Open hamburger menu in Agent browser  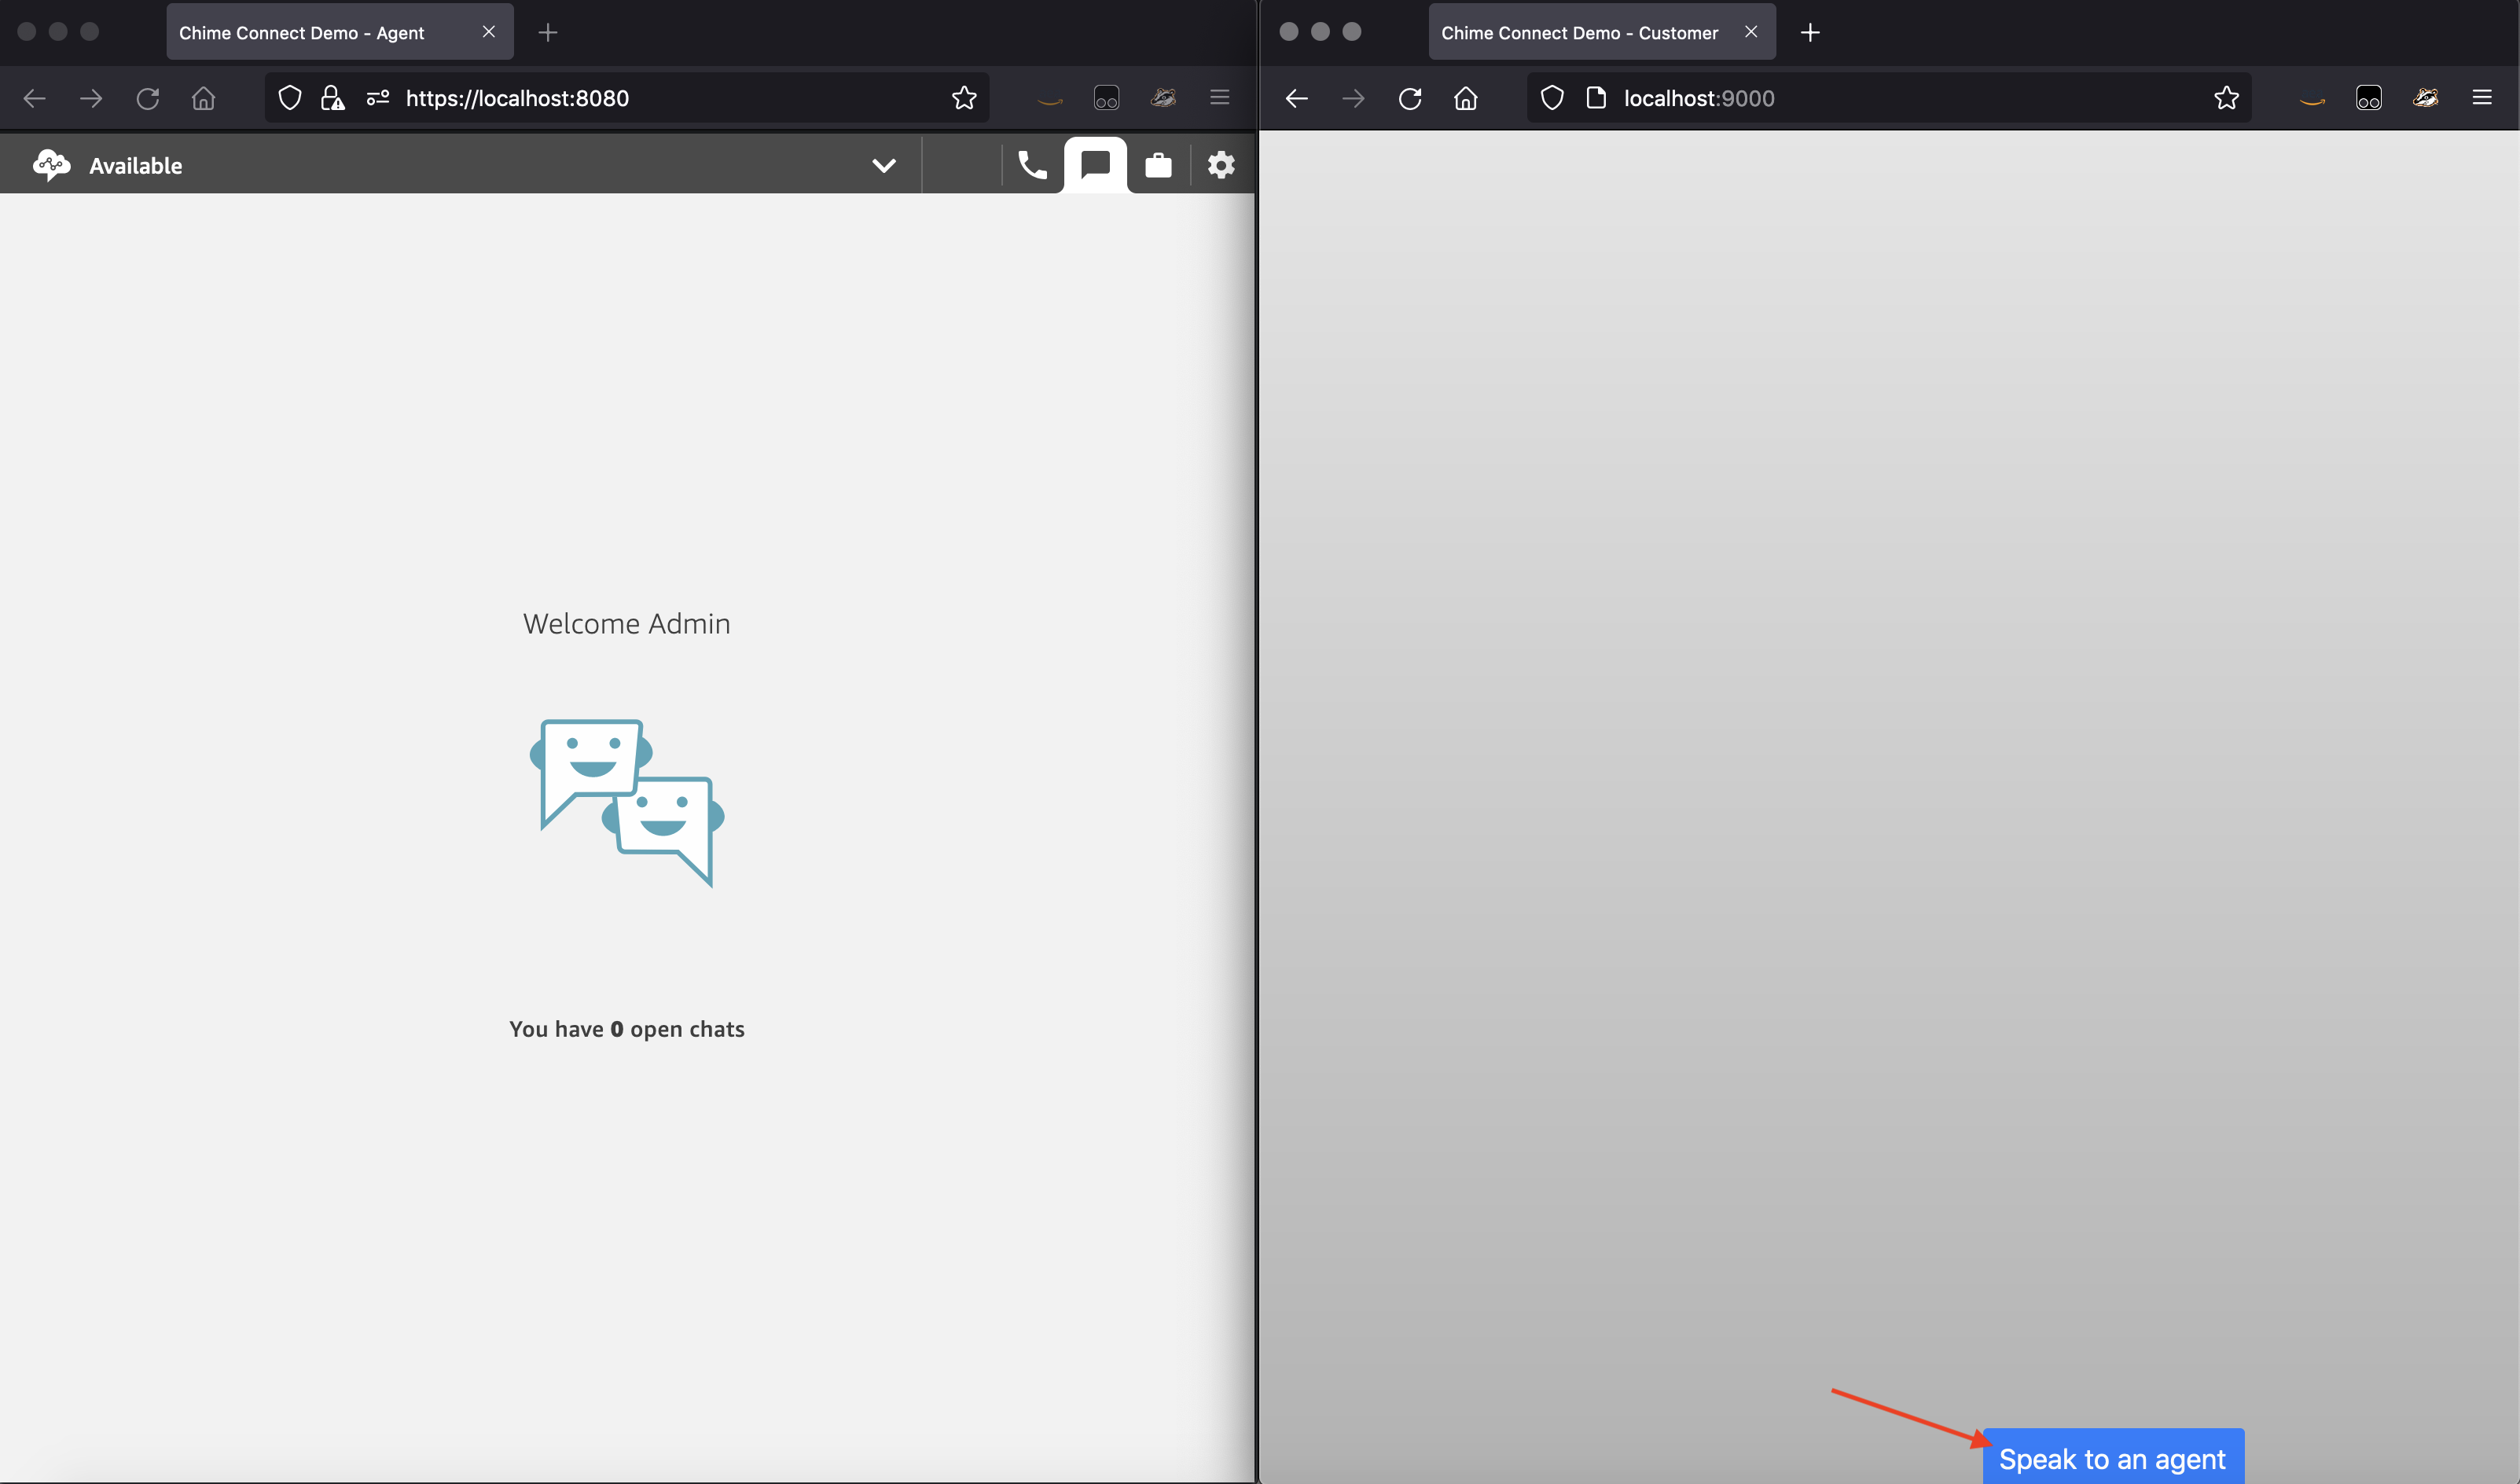point(1220,98)
